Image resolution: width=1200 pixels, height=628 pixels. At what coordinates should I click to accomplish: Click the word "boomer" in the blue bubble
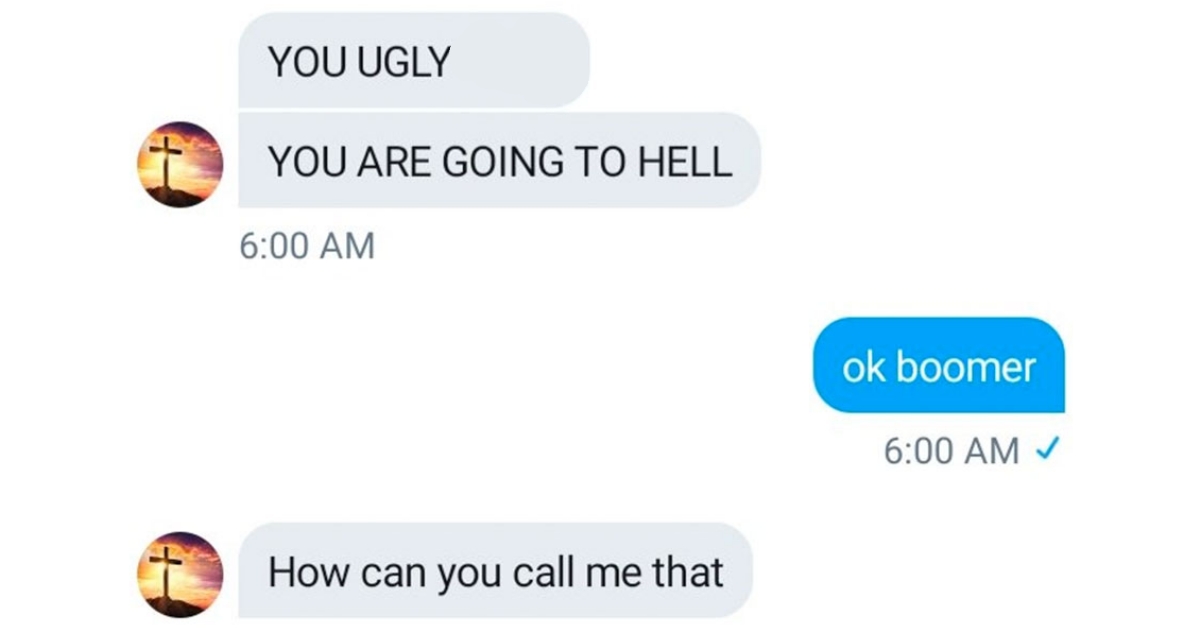[x=965, y=368]
